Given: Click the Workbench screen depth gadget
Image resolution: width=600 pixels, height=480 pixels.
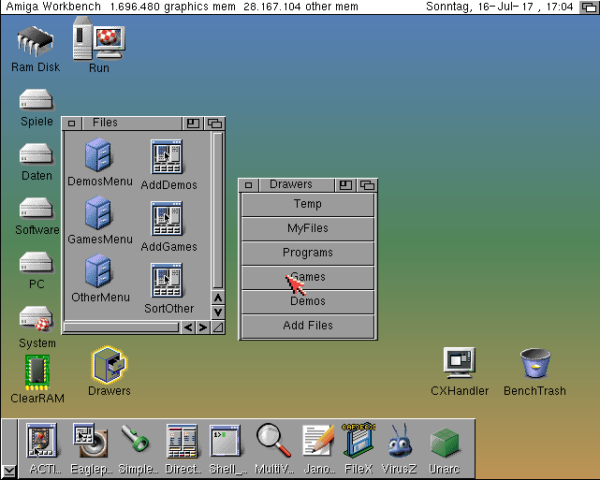Looking at the screenshot, I should coord(589,7).
